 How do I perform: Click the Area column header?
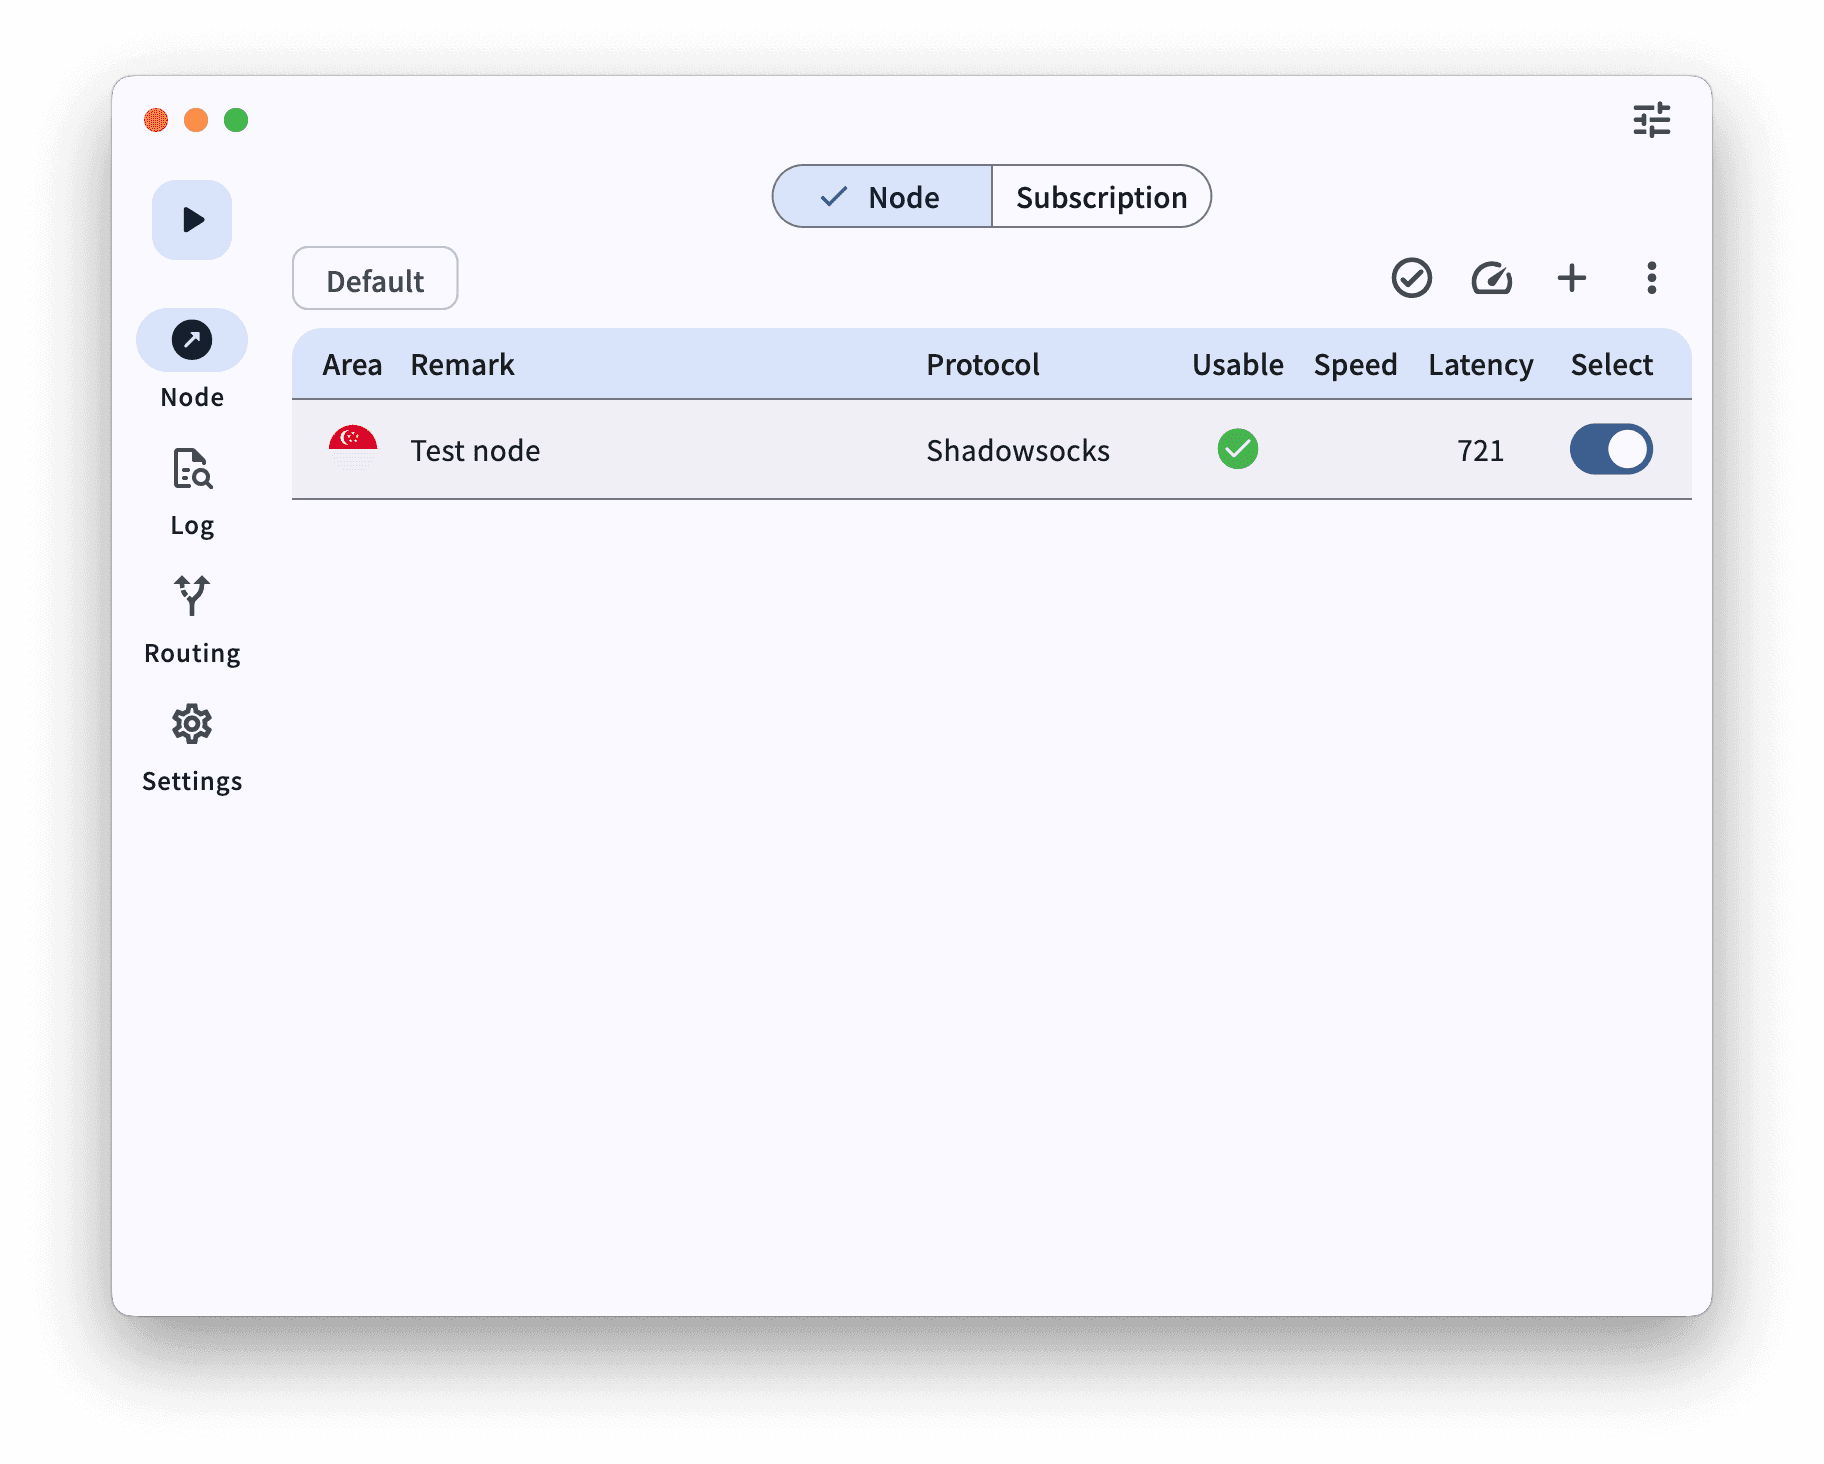tap(352, 365)
